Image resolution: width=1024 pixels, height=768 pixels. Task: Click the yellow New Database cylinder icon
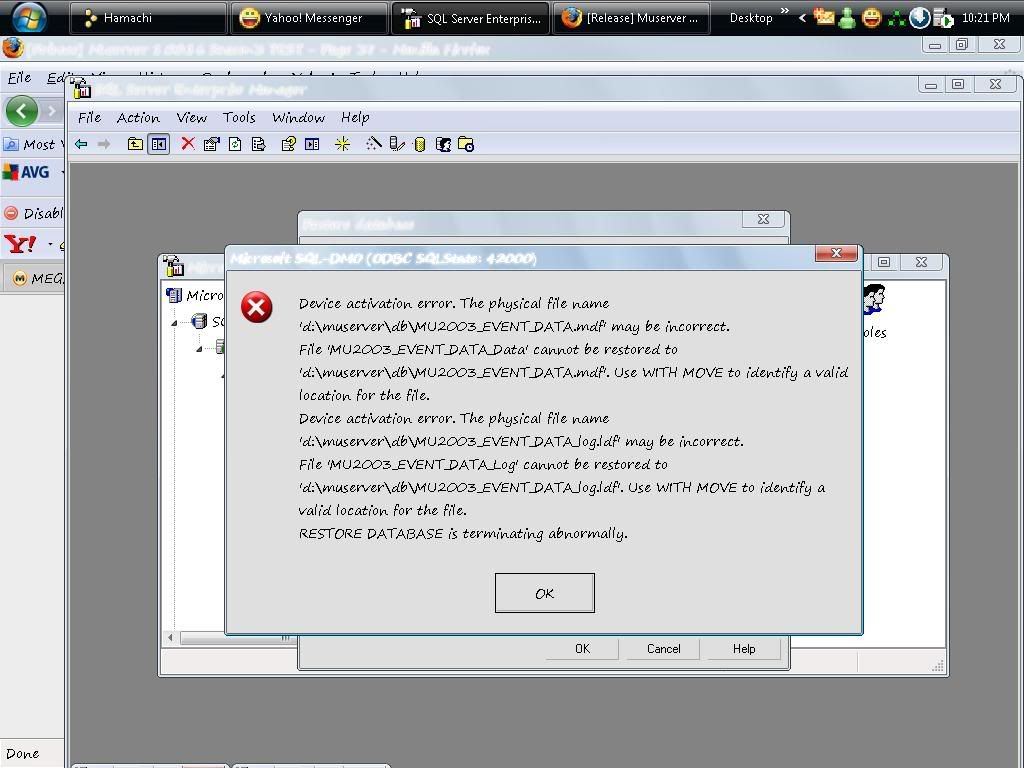419,144
